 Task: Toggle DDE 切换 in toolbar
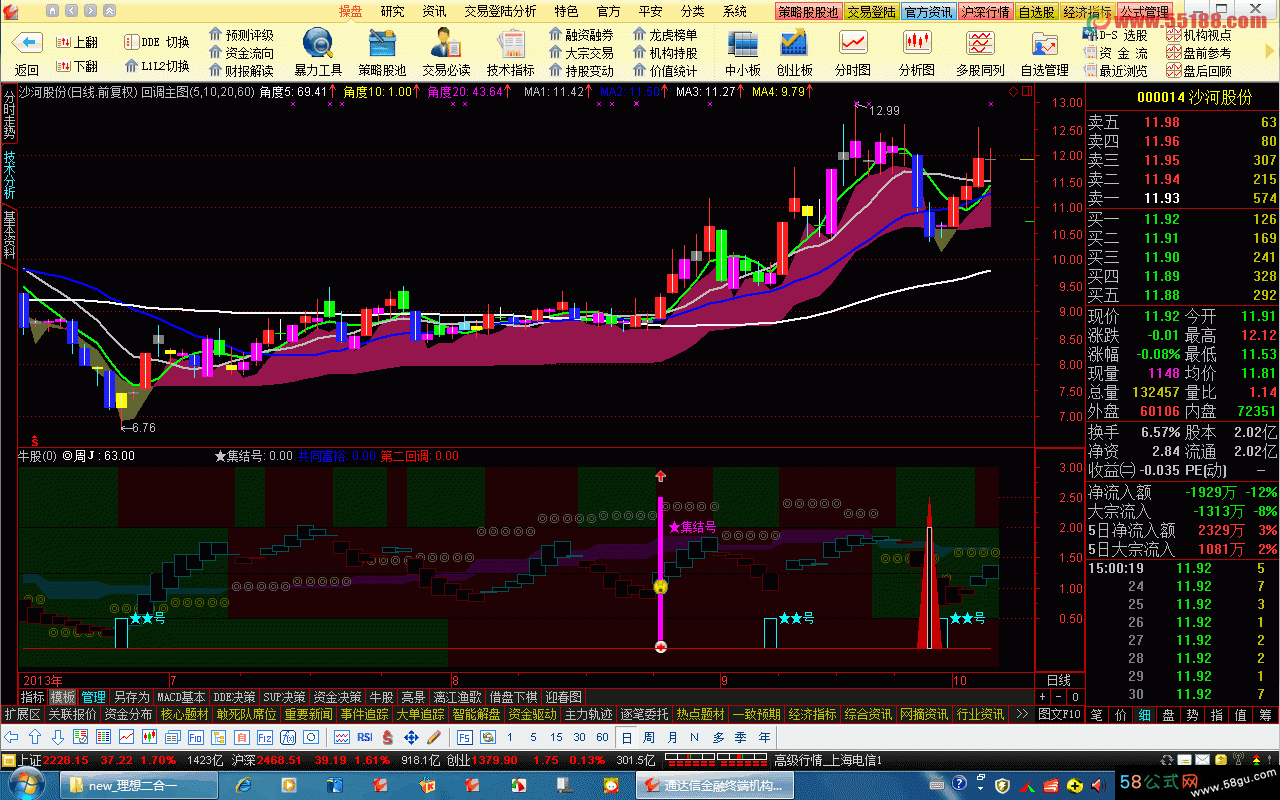[x=158, y=42]
